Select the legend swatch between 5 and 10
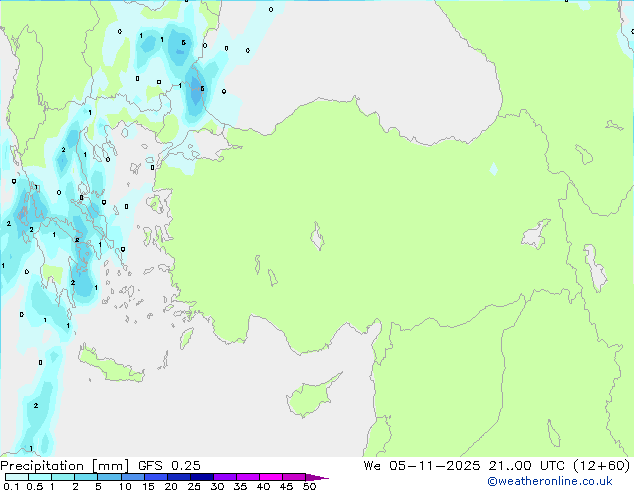The height and width of the screenshot is (490, 634). pos(109,477)
